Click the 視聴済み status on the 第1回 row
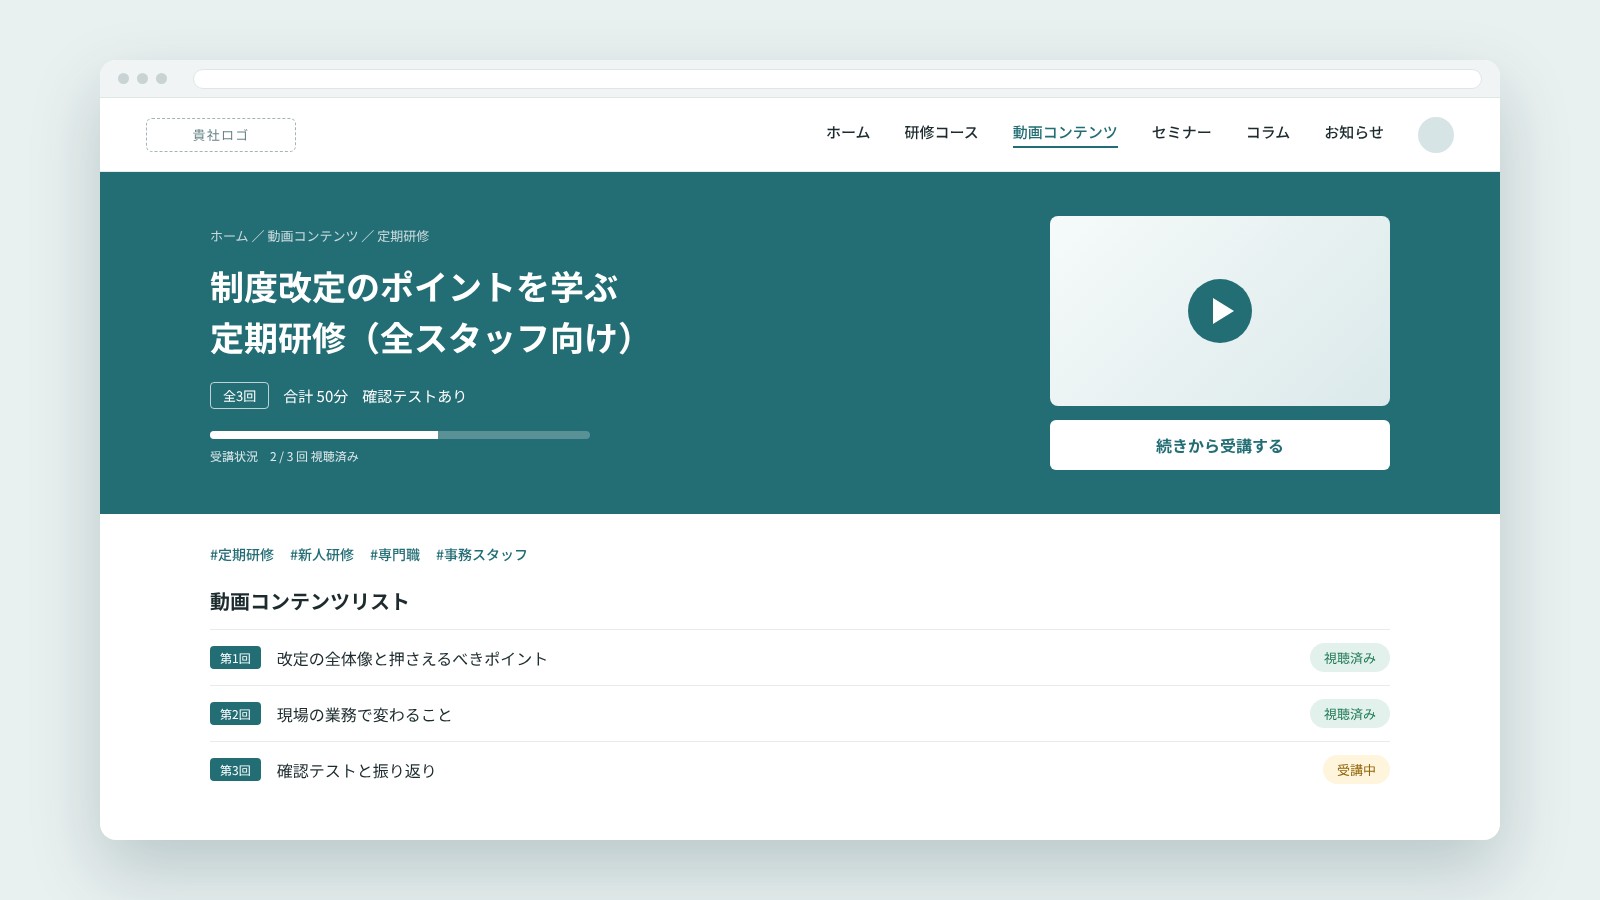Viewport: 1600px width, 900px height. tap(1350, 658)
